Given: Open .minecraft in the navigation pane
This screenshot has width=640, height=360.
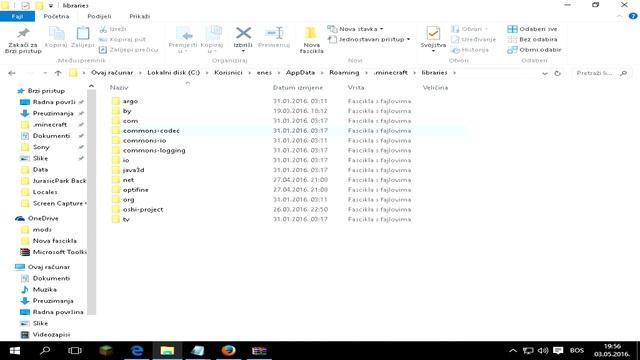Looking at the screenshot, I should (50, 124).
